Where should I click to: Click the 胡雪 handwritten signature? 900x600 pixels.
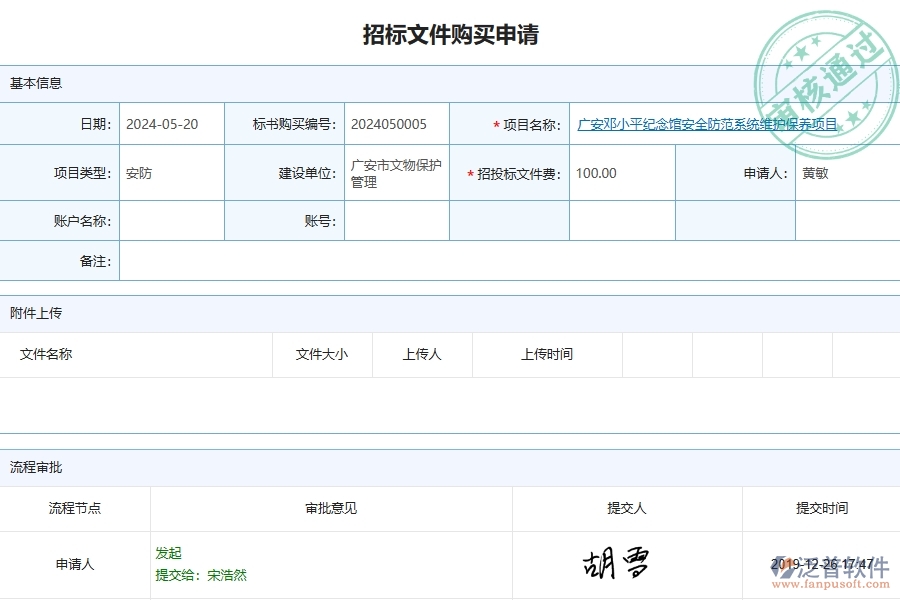tap(617, 563)
